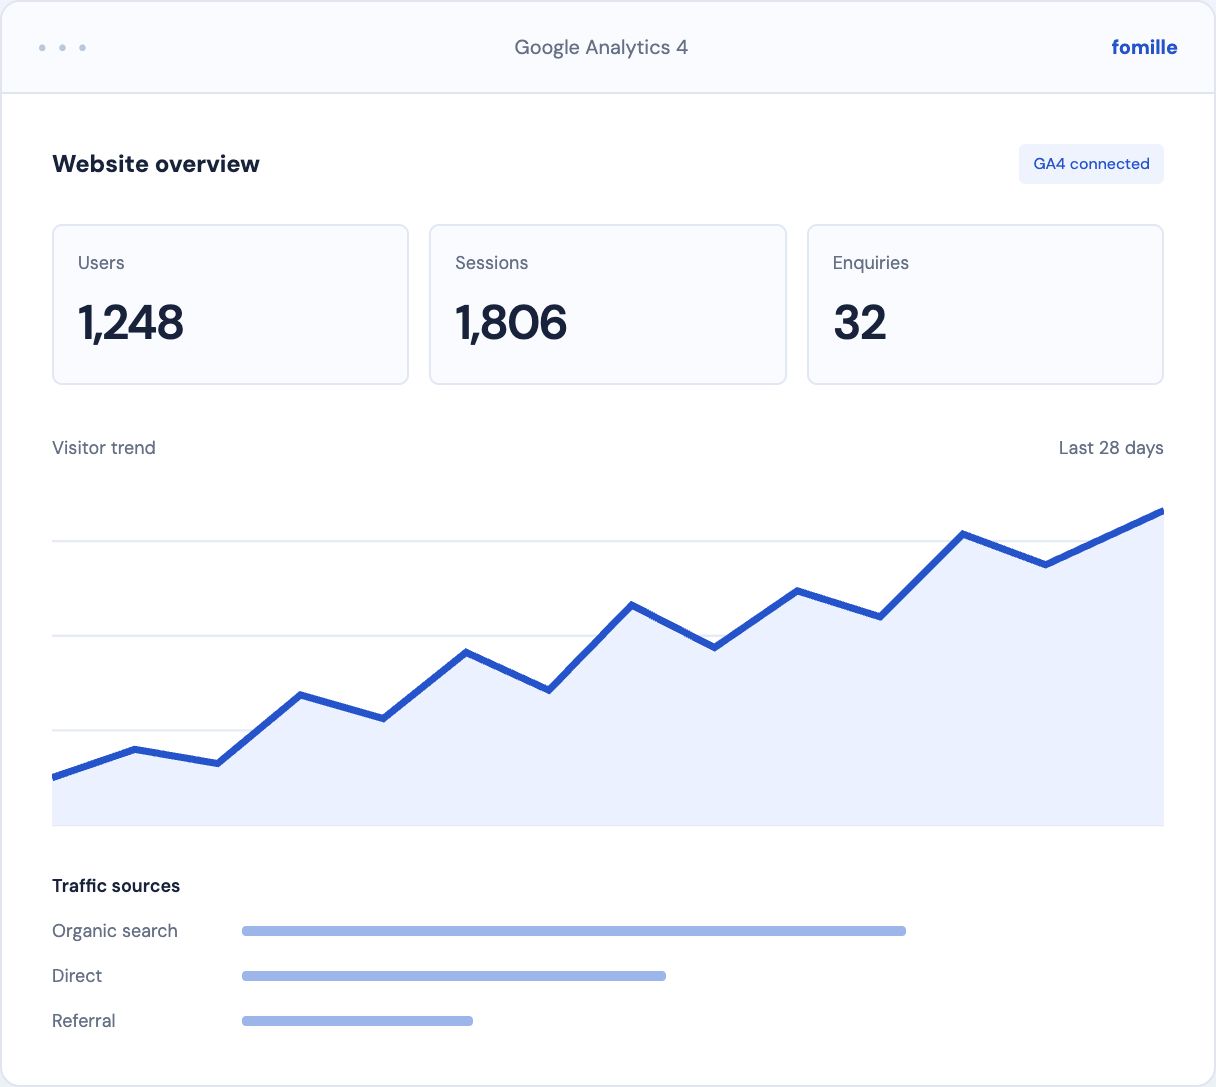The width and height of the screenshot is (1216, 1087).
Task: Select the Users card showing 1,248
Action: point(230,304)
